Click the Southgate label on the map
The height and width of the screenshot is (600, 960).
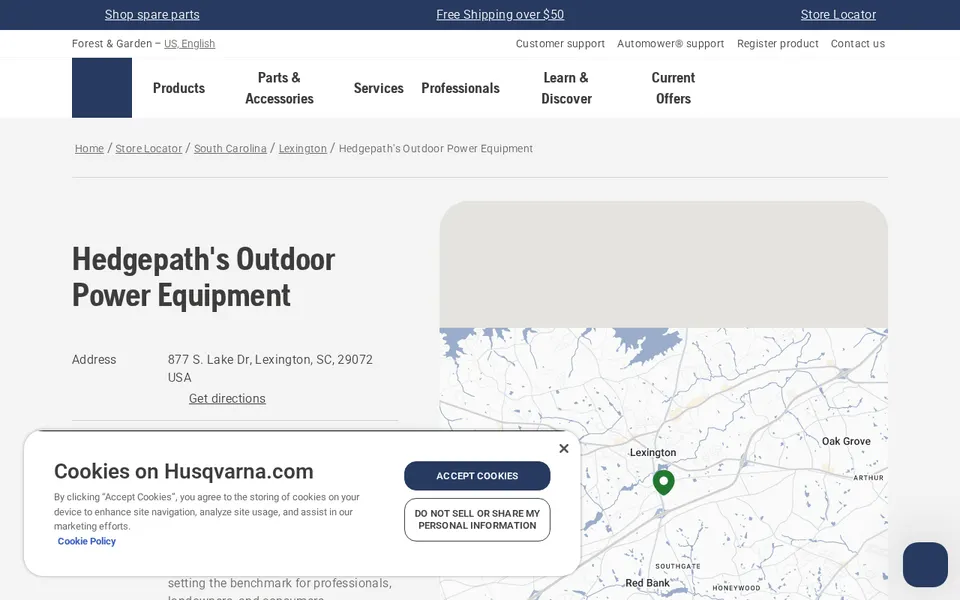point(678,566)
